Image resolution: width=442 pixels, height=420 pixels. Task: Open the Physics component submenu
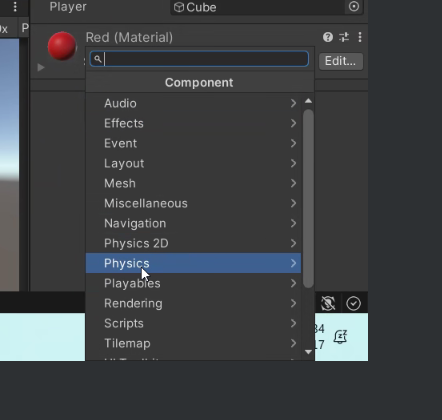pyautogui.click(x=193, y=263)
